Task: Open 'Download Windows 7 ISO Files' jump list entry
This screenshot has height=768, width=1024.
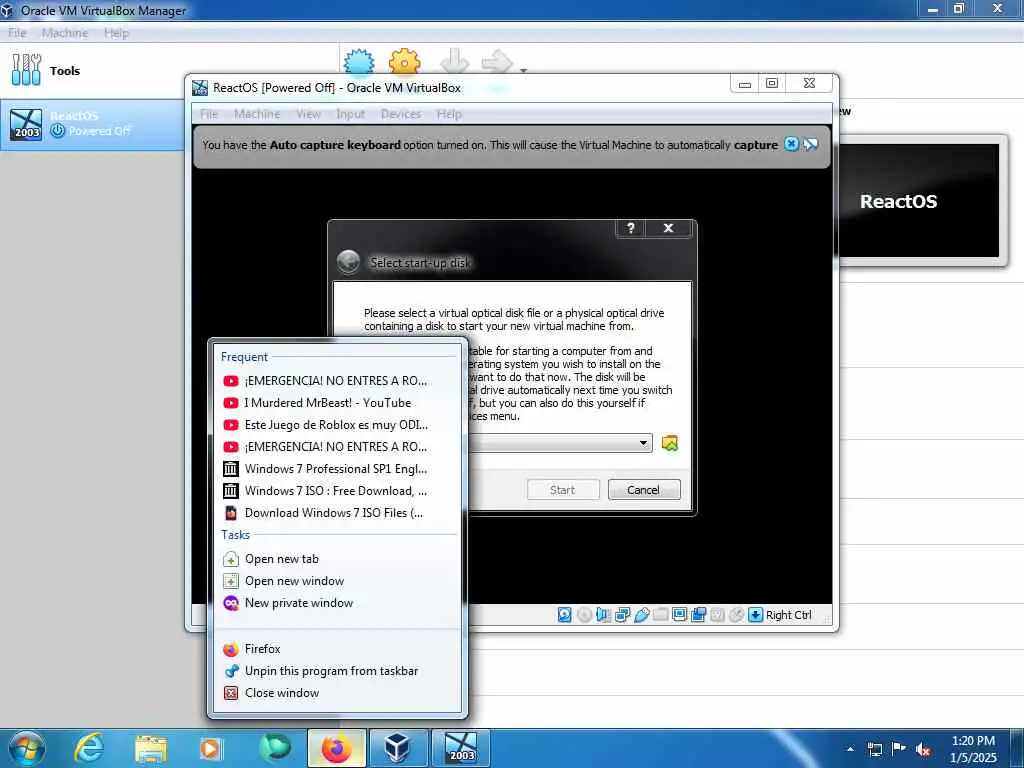Action: pyautogui.click(x=337, y=513)
